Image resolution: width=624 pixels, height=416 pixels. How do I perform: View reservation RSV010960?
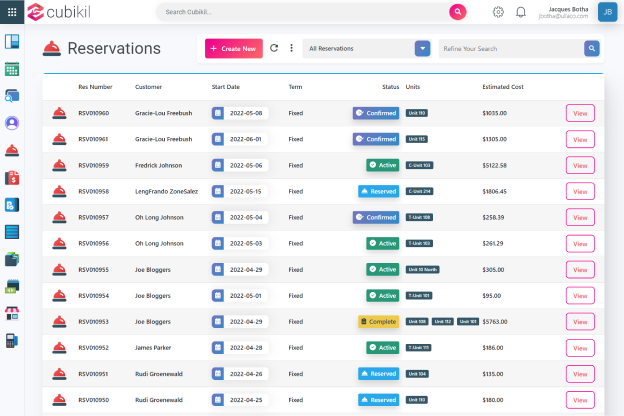[580, 113]
